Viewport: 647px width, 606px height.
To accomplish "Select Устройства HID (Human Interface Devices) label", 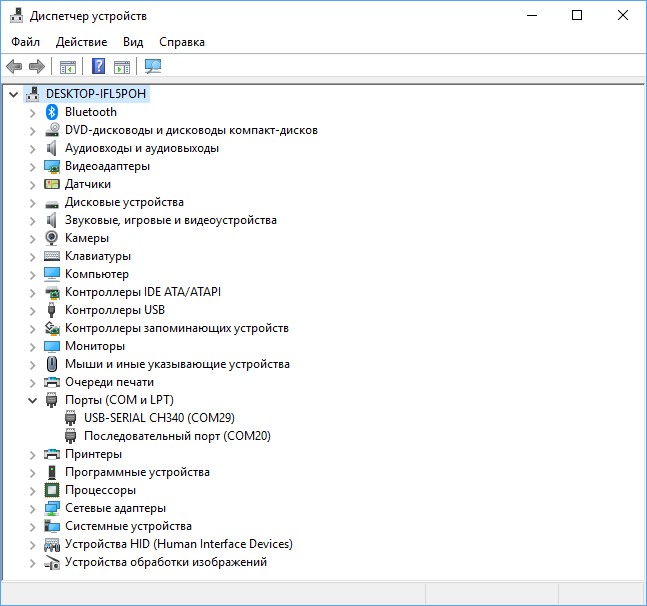I will click(179, 544).
